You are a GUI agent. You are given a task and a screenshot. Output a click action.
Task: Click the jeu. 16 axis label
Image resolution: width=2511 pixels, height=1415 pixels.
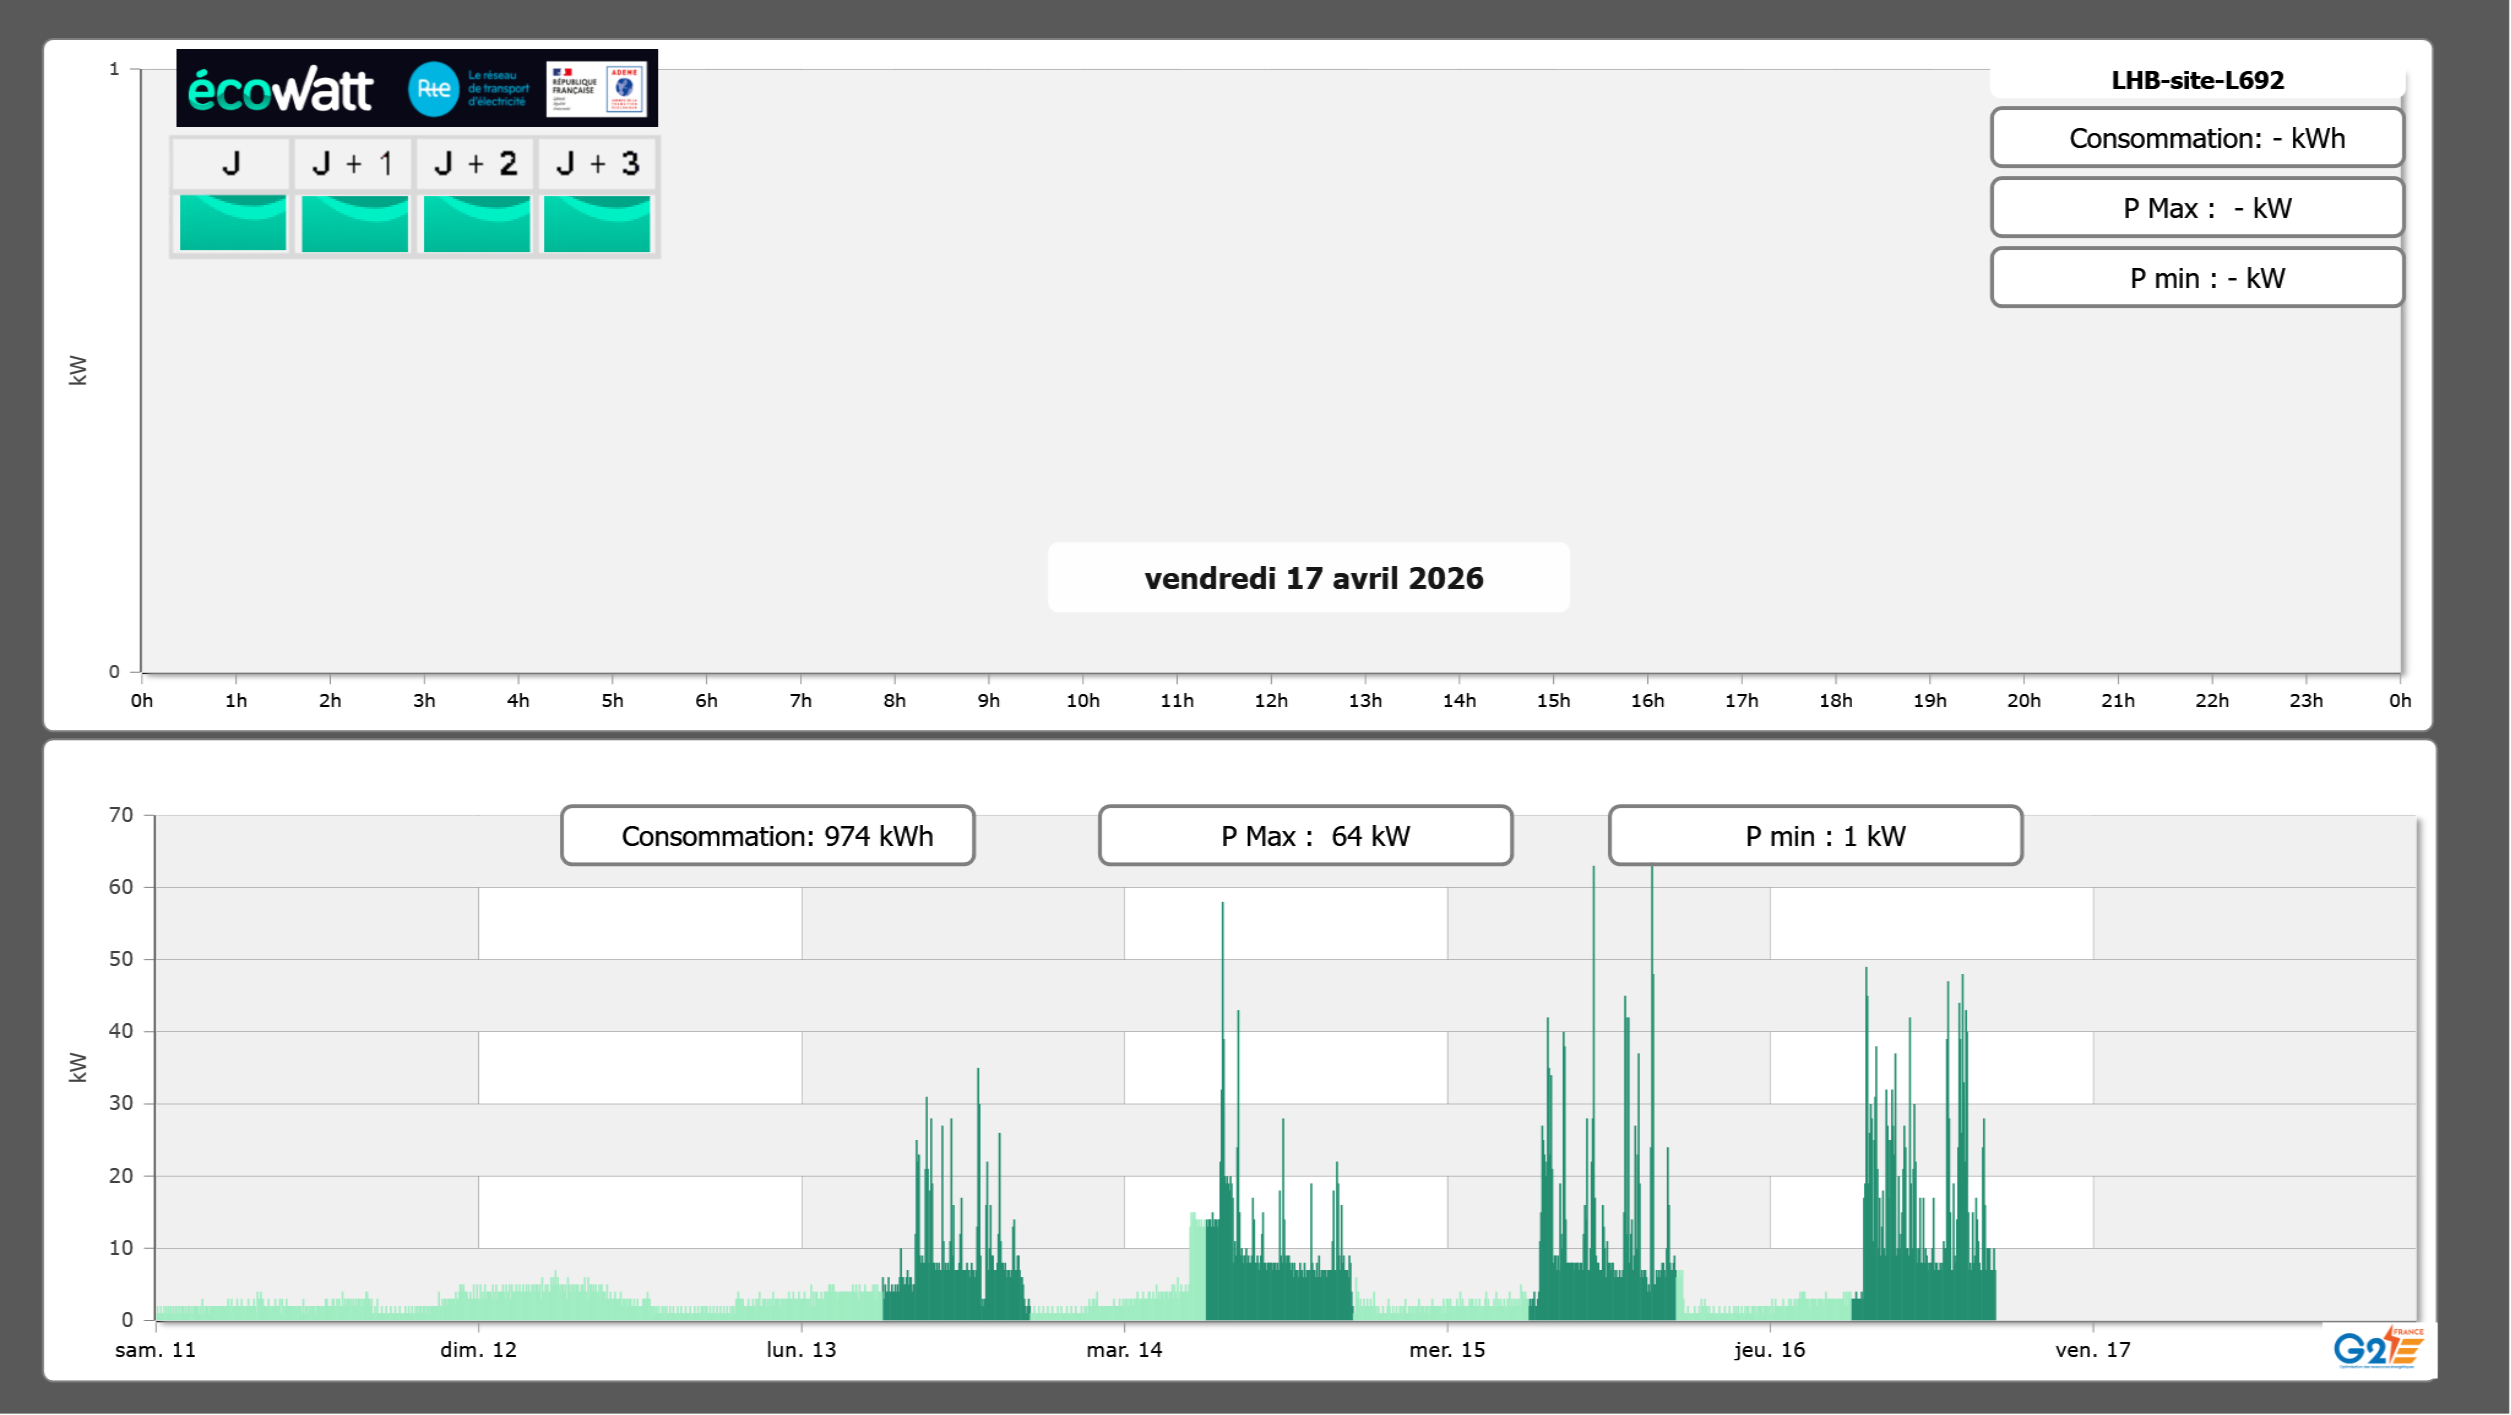[1769, 1350]
